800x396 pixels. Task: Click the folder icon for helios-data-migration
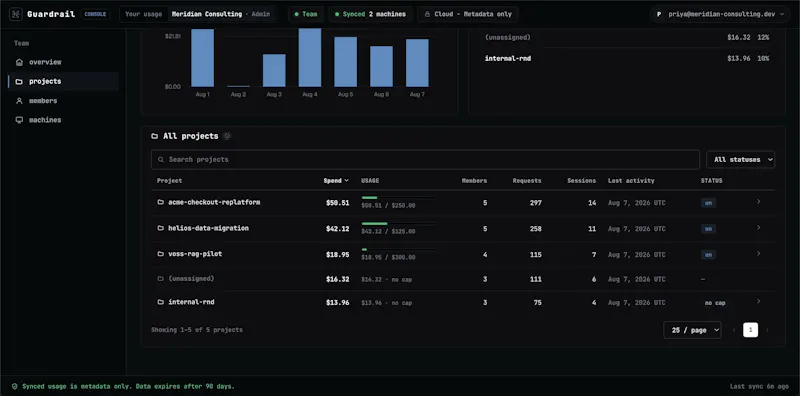click(161, 229)
